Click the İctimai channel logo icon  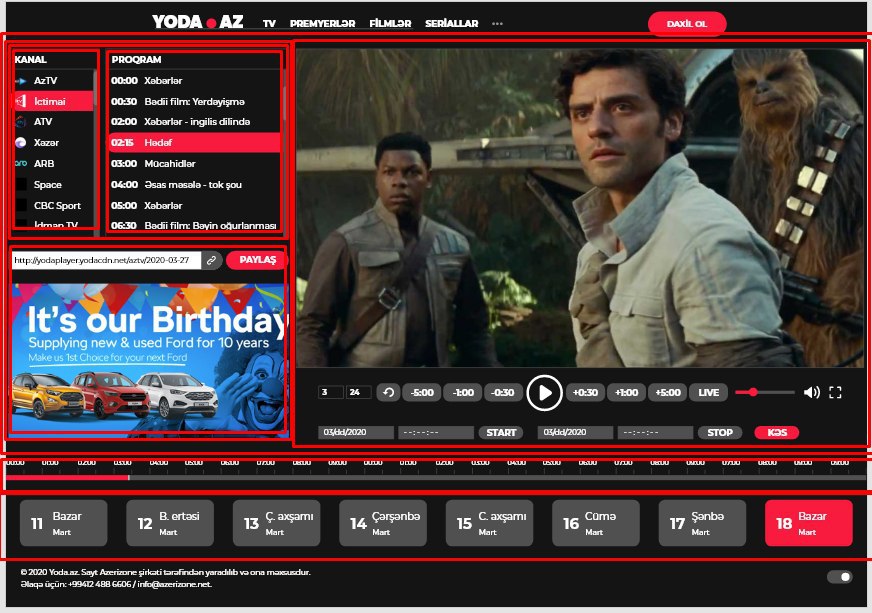(x=21, y=101)
